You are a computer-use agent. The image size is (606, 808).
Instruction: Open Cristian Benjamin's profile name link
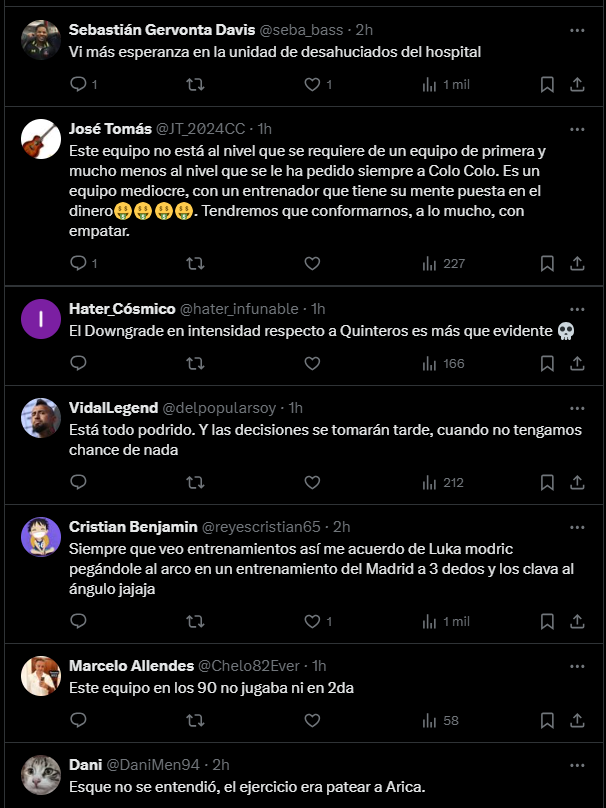pos(133,527)
